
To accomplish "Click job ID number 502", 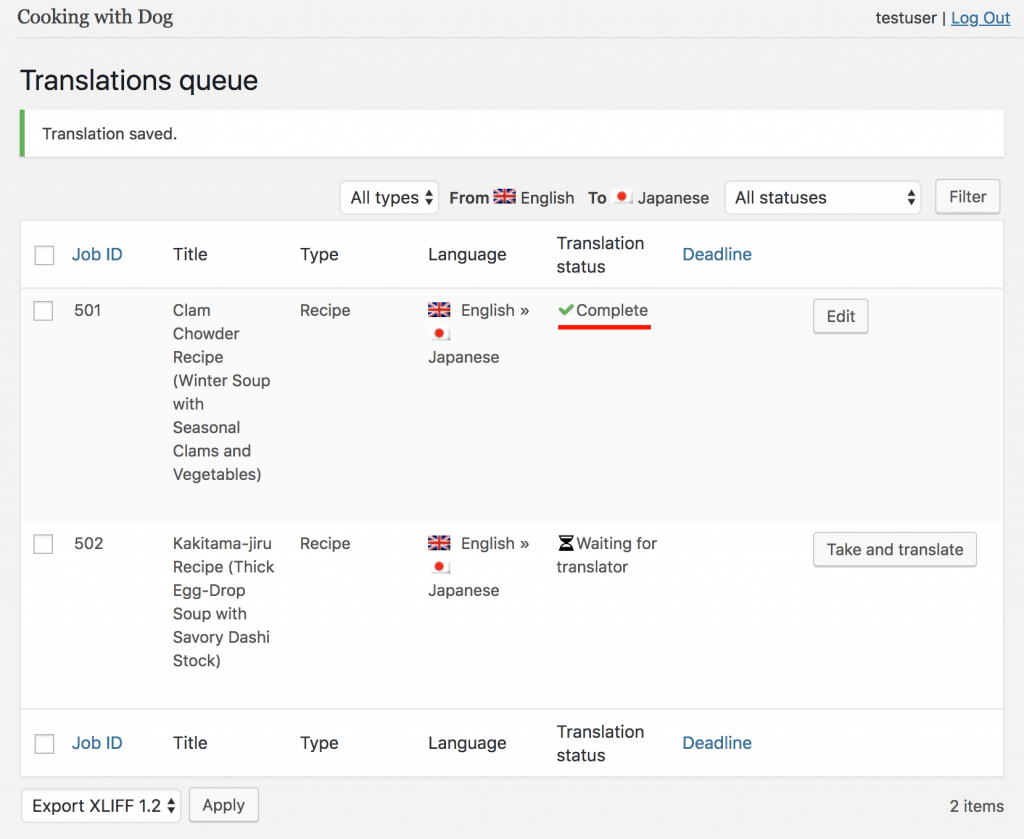I will point(89,543).
